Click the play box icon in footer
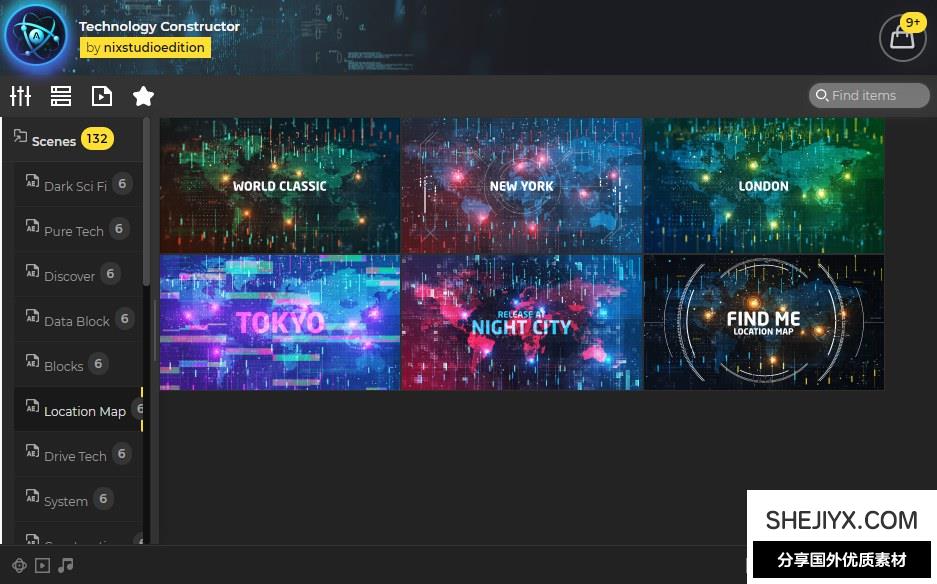This screenshot has width=937, height=584. pyautogui.click(x=42, y=565)
